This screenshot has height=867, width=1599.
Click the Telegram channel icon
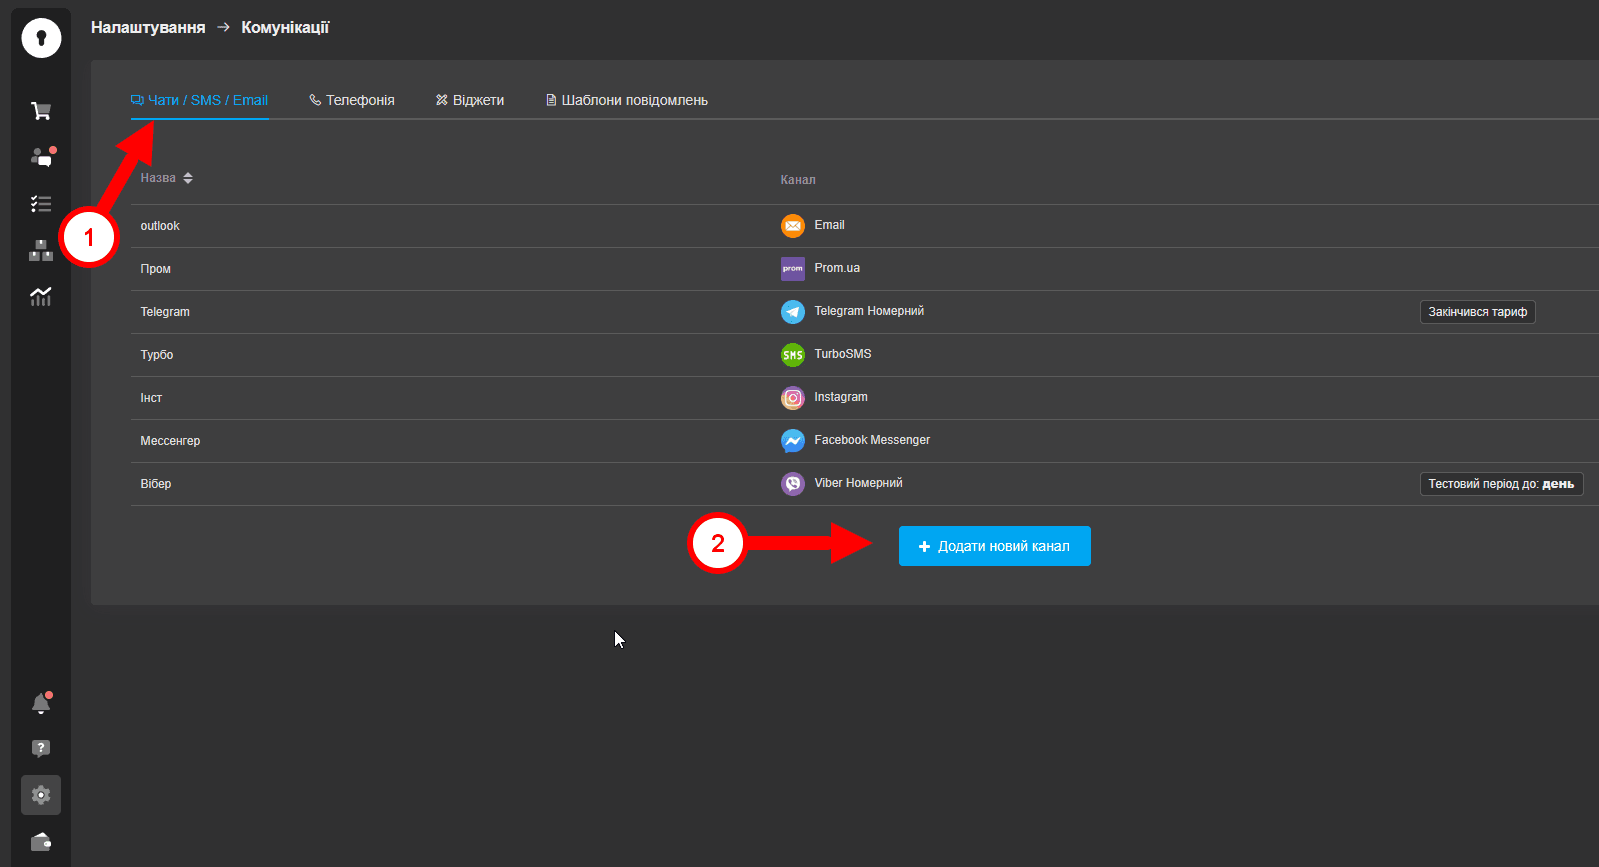tap(793, 312)
